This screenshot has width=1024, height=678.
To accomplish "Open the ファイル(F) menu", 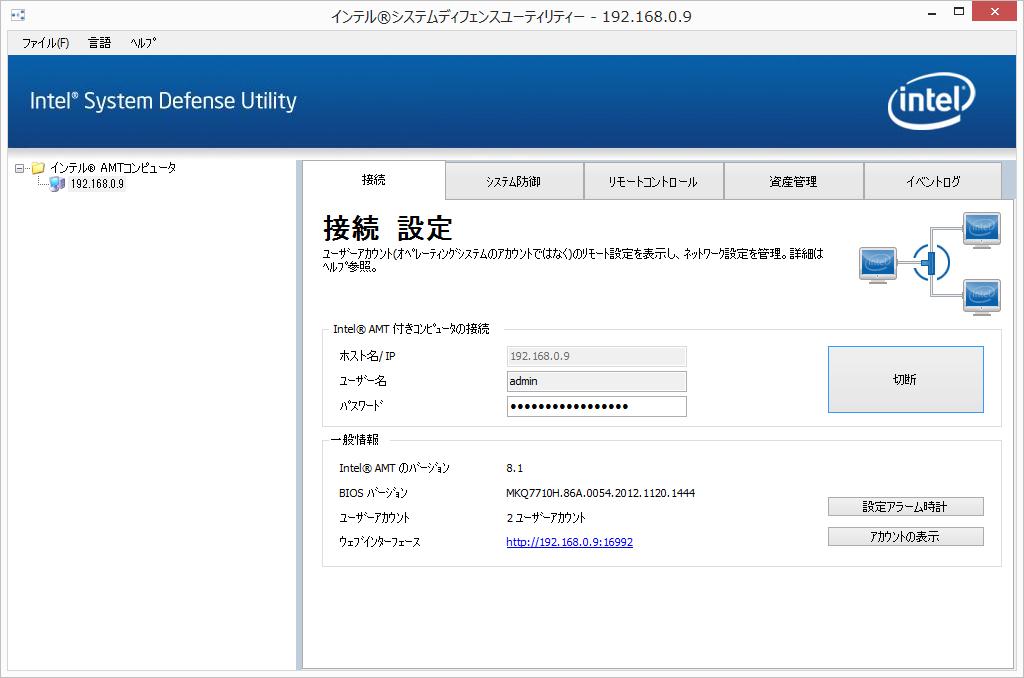I will point(46,43).
